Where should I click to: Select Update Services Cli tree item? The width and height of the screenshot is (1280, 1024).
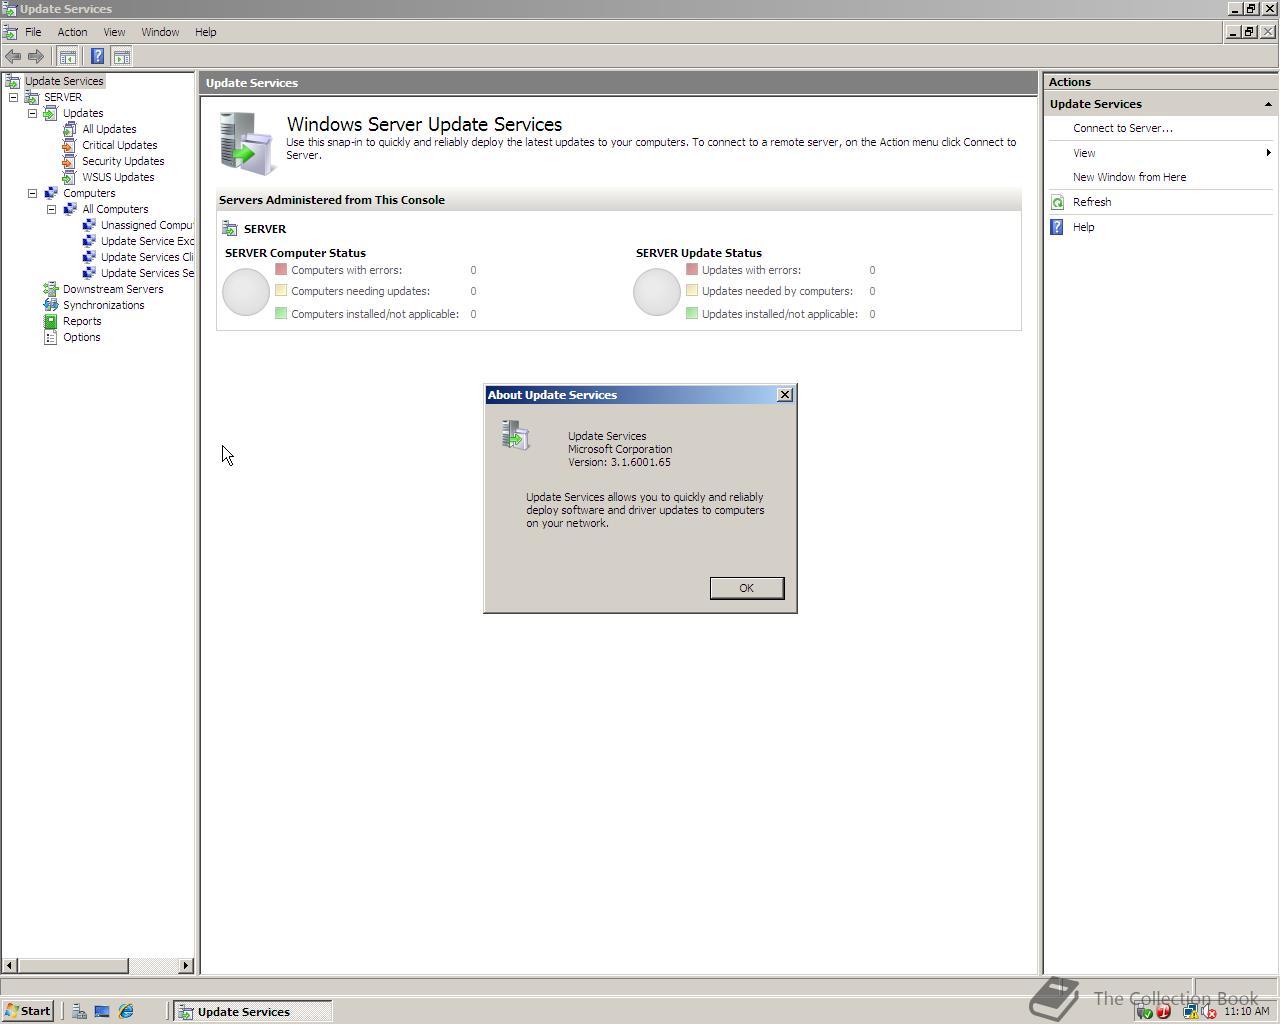point(147,257)
